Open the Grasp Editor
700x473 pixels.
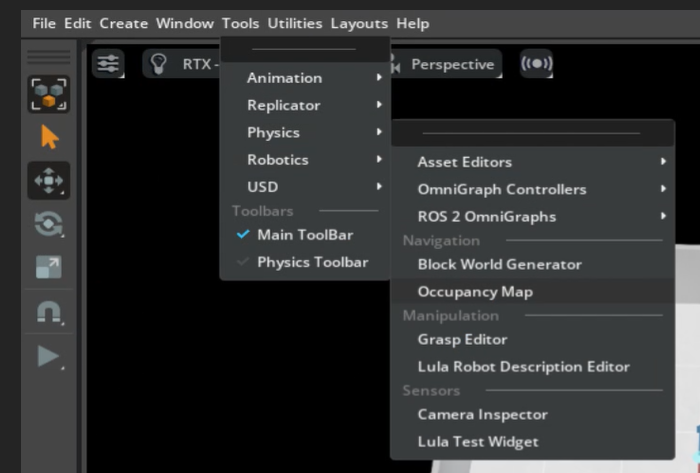pyautogui.click(x=533, y=339)
